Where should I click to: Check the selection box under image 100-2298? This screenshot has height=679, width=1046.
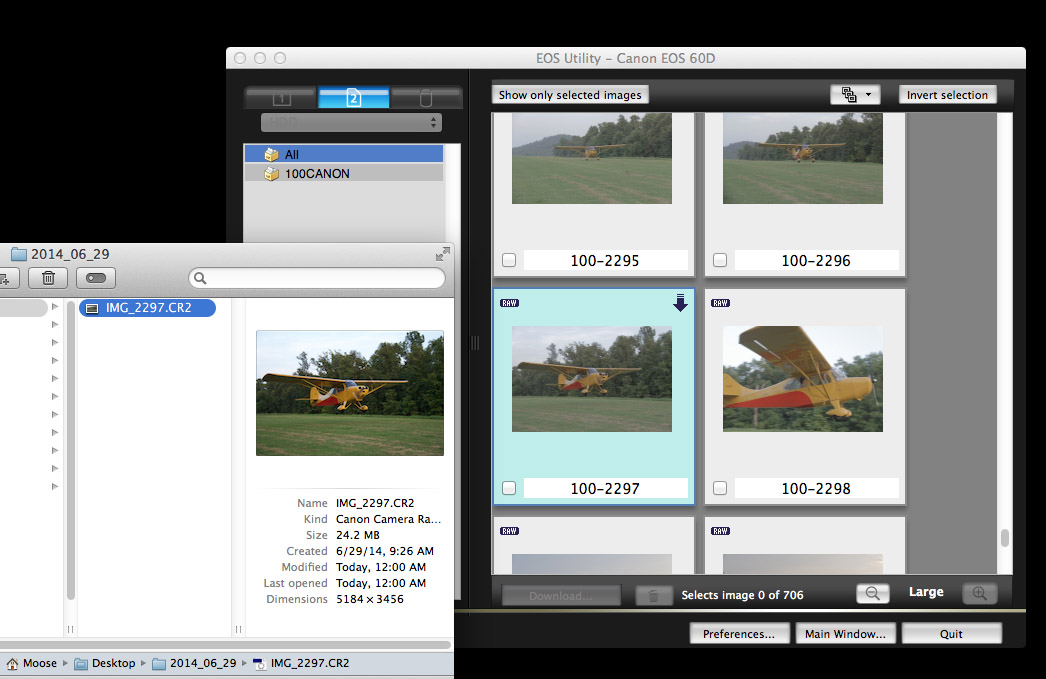tap(720, 488)
